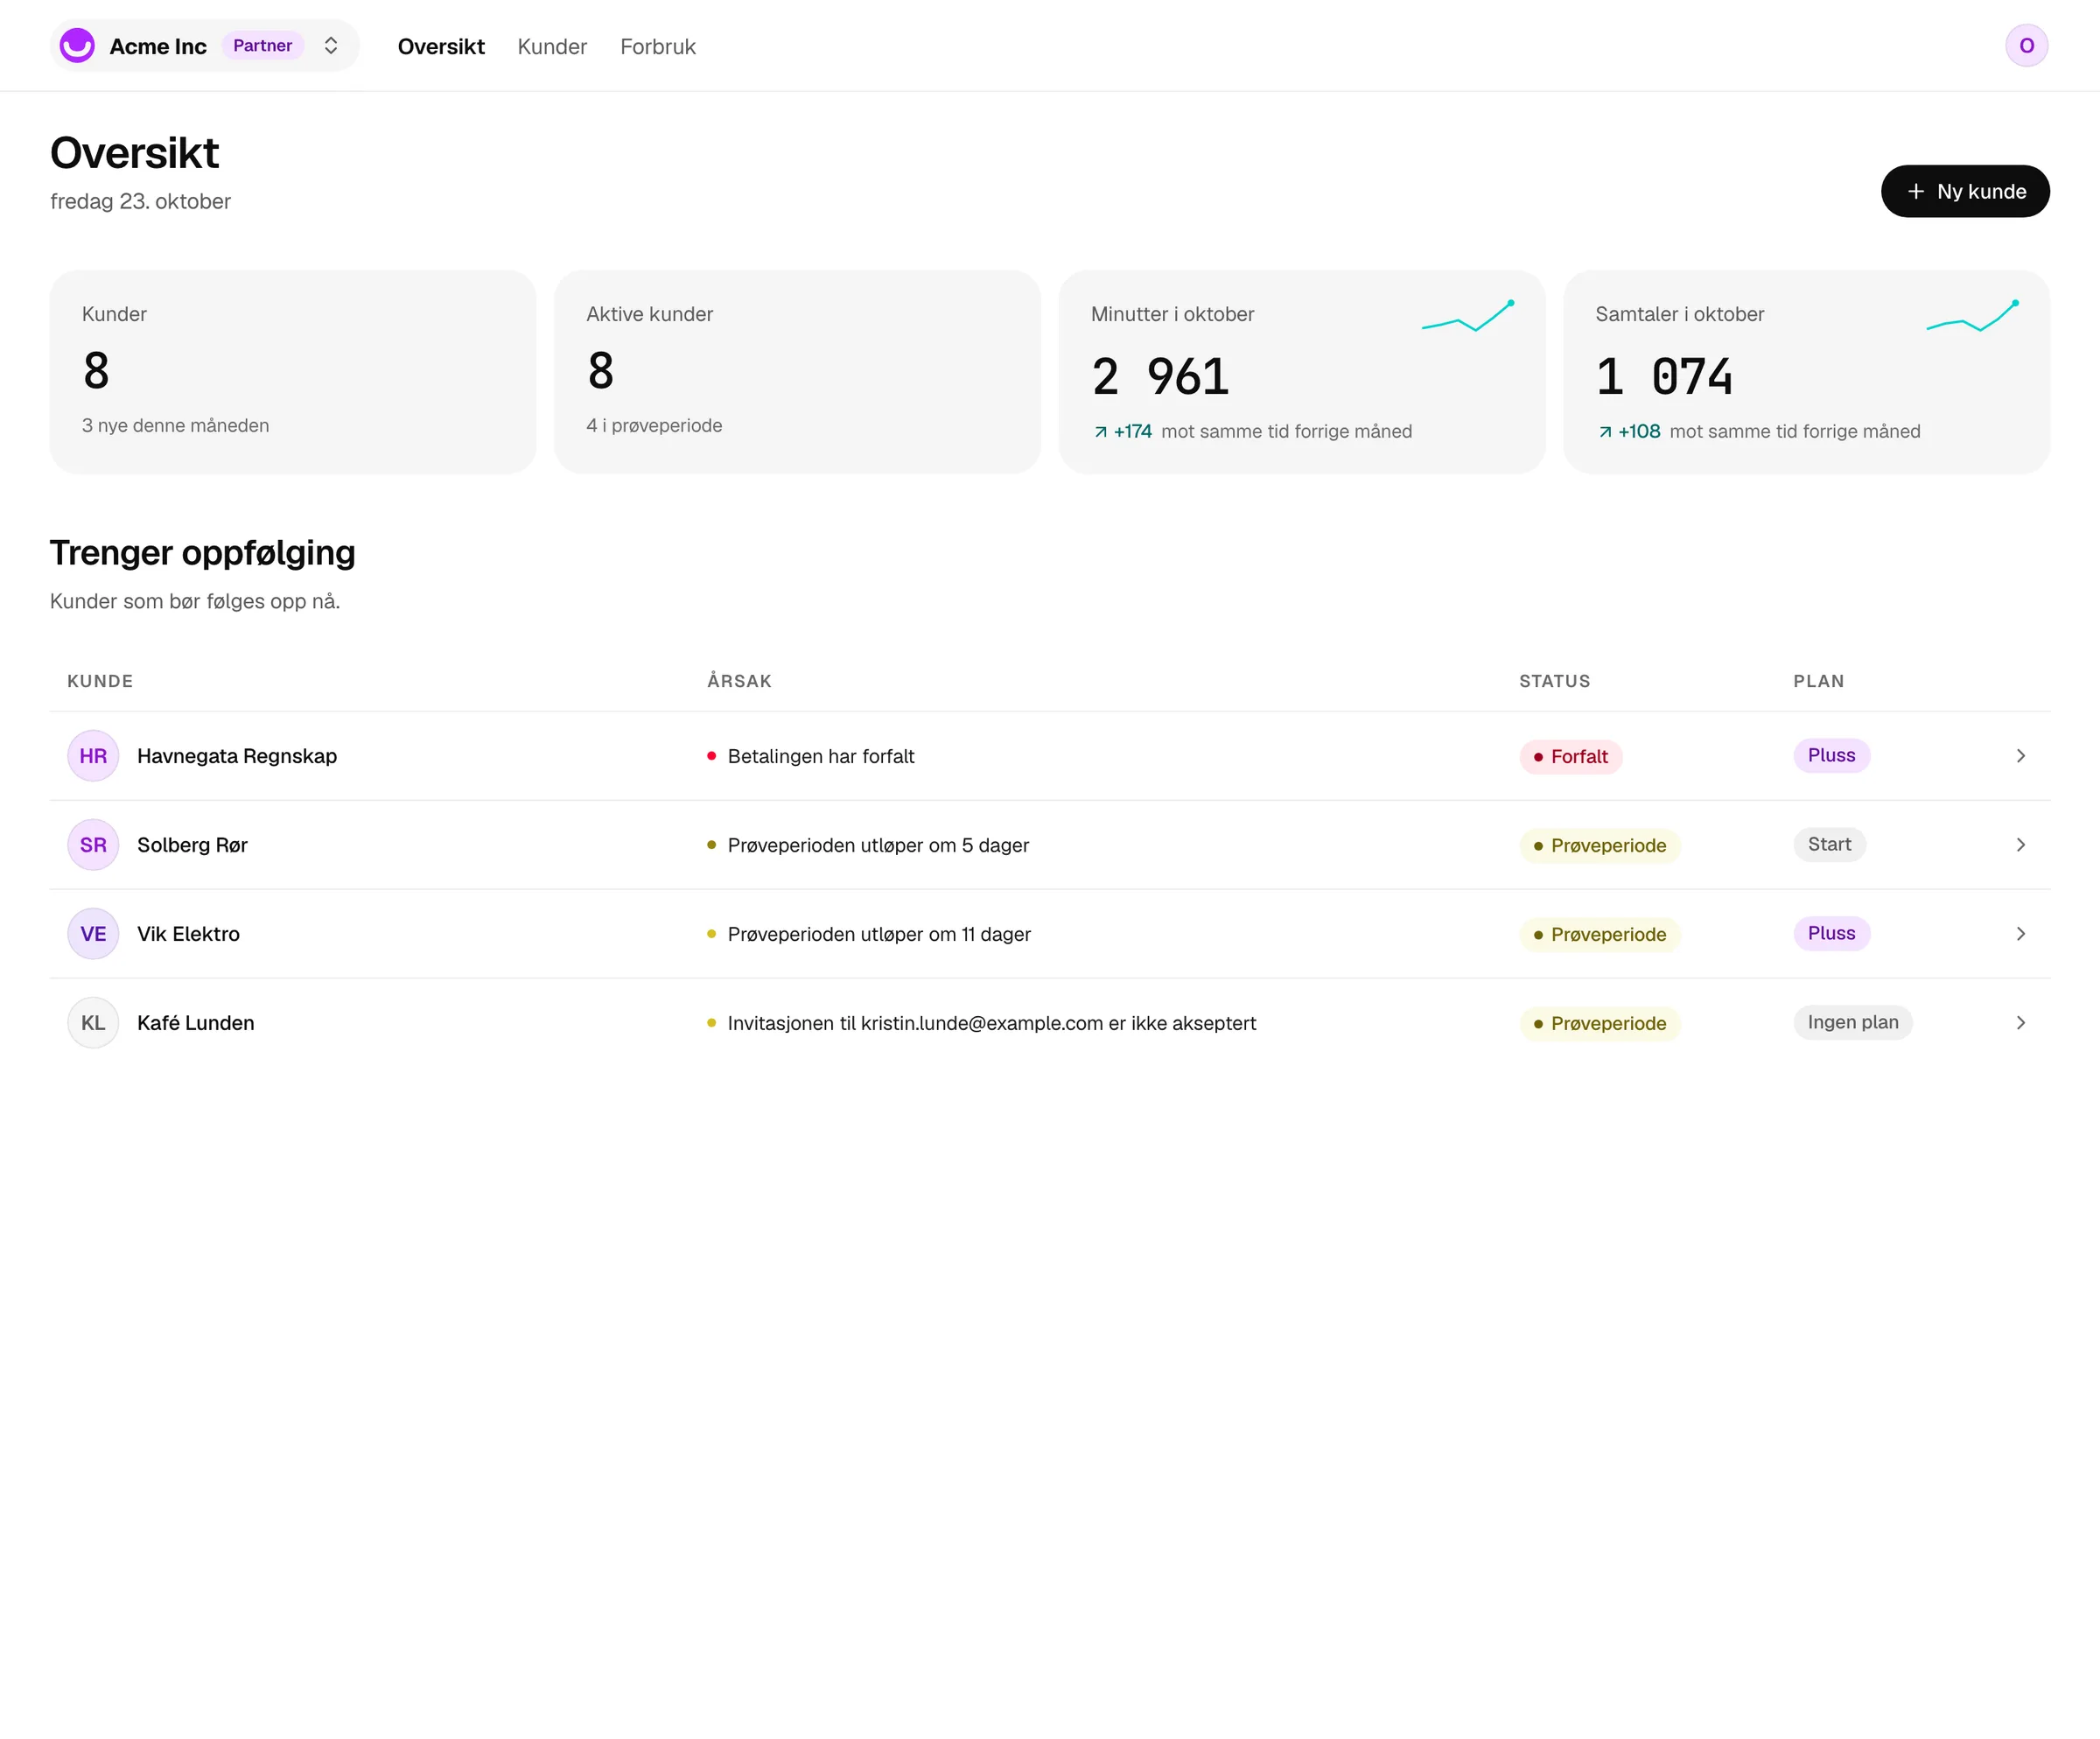Open the user avatar menu labeled O
Viewport: 2100px width, 1739px height.
pos(2026,46)
